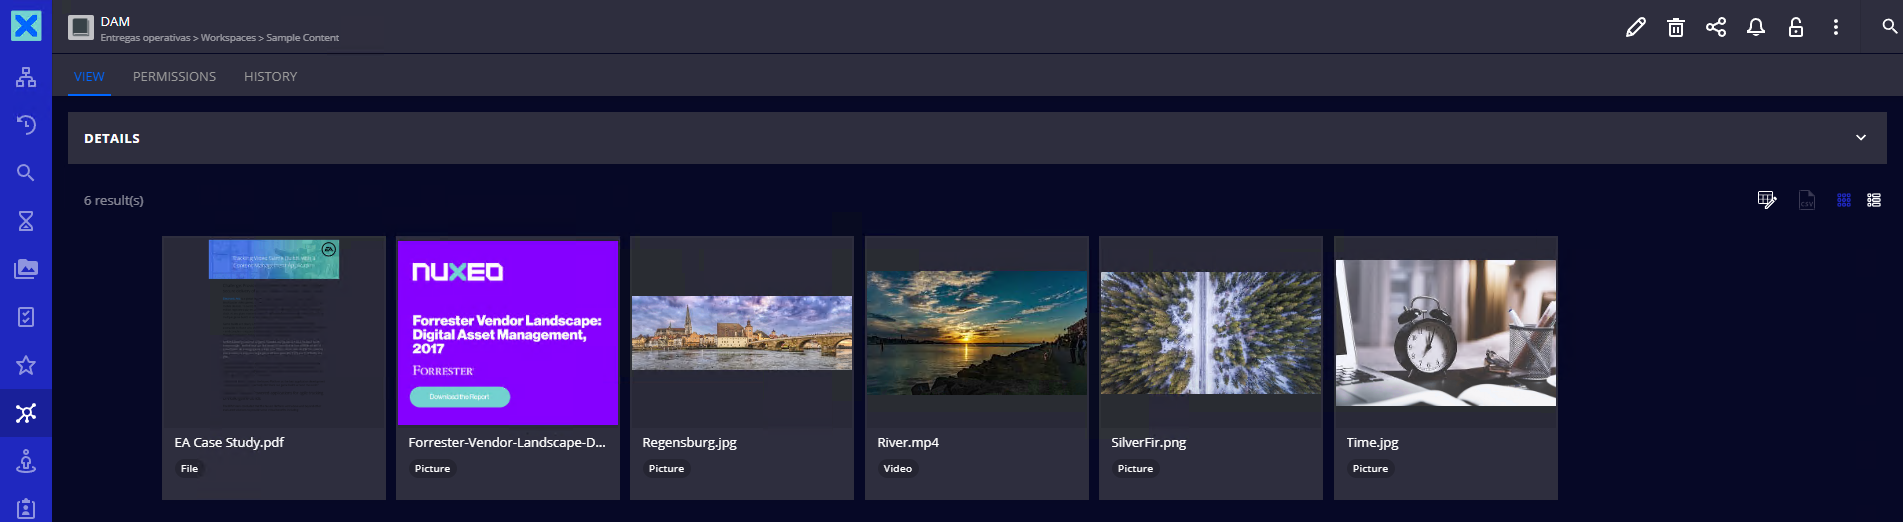The height and width of the screenshot is (522, 1903).
Task: Open the favorites star in sidebar
Action: click(x=26, y=365)
